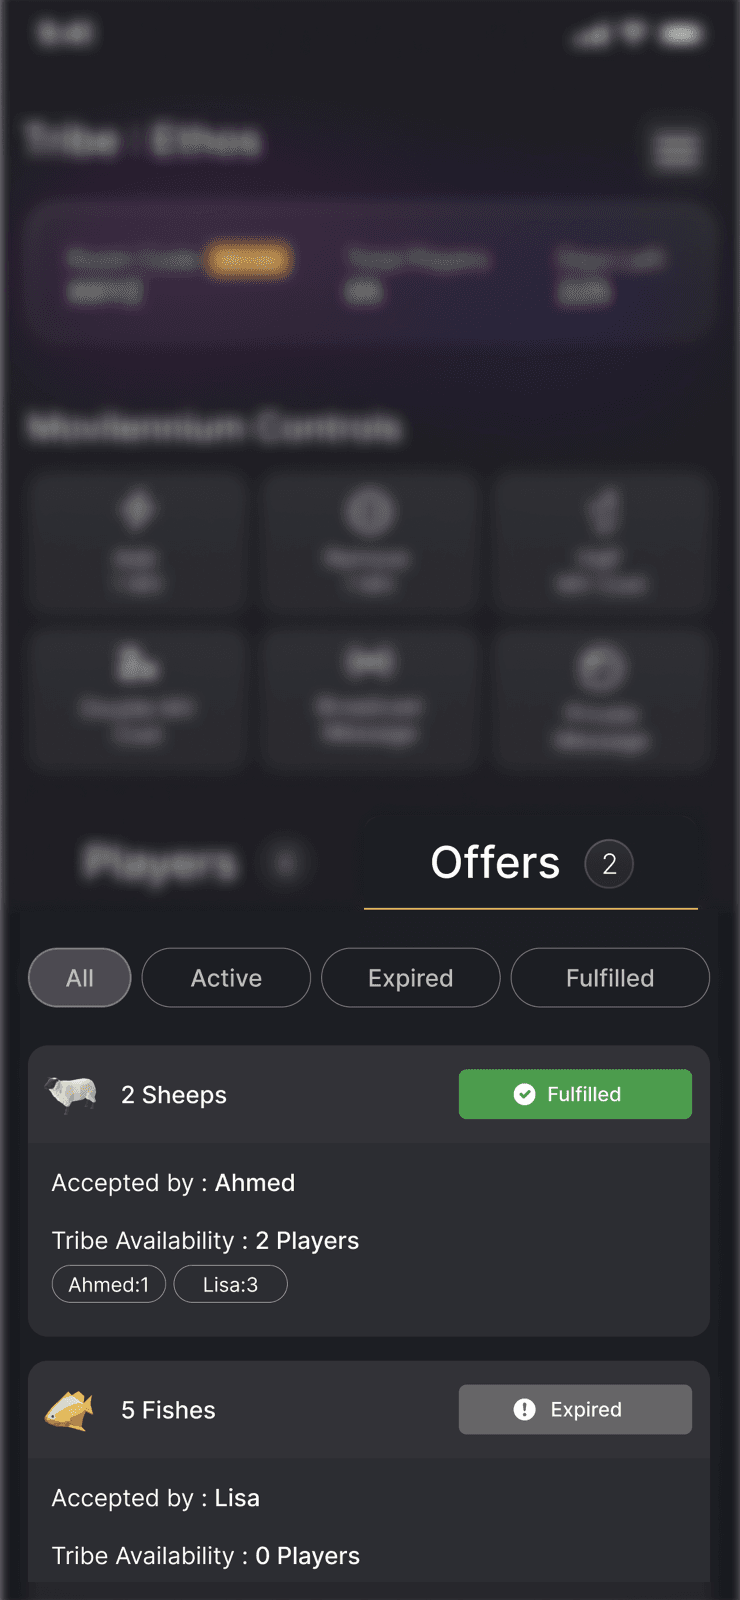
Task: Open the hamburger menu at top right
Action: 677,150
